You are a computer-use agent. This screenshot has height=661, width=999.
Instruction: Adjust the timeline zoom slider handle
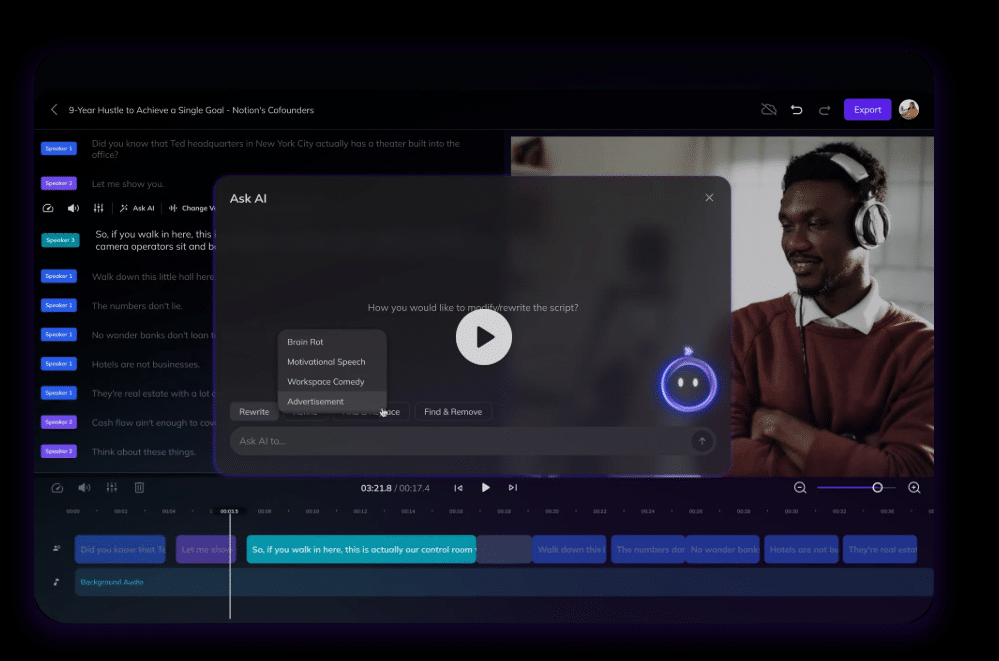point(877,488)
